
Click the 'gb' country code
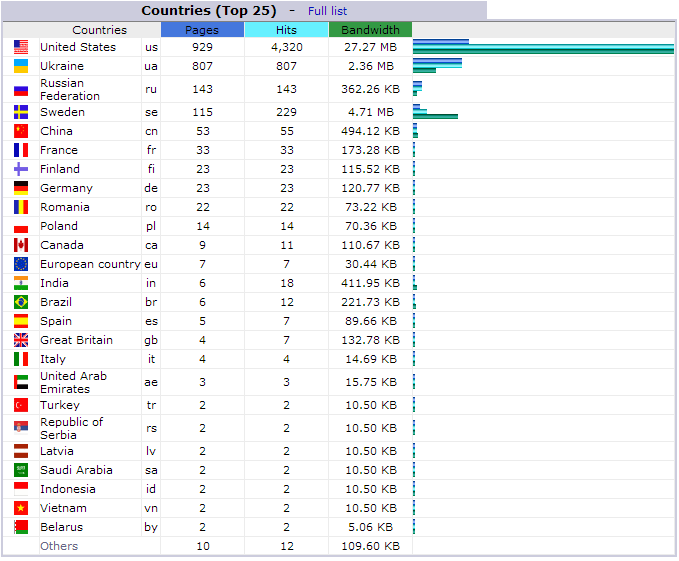coord(151,341)
